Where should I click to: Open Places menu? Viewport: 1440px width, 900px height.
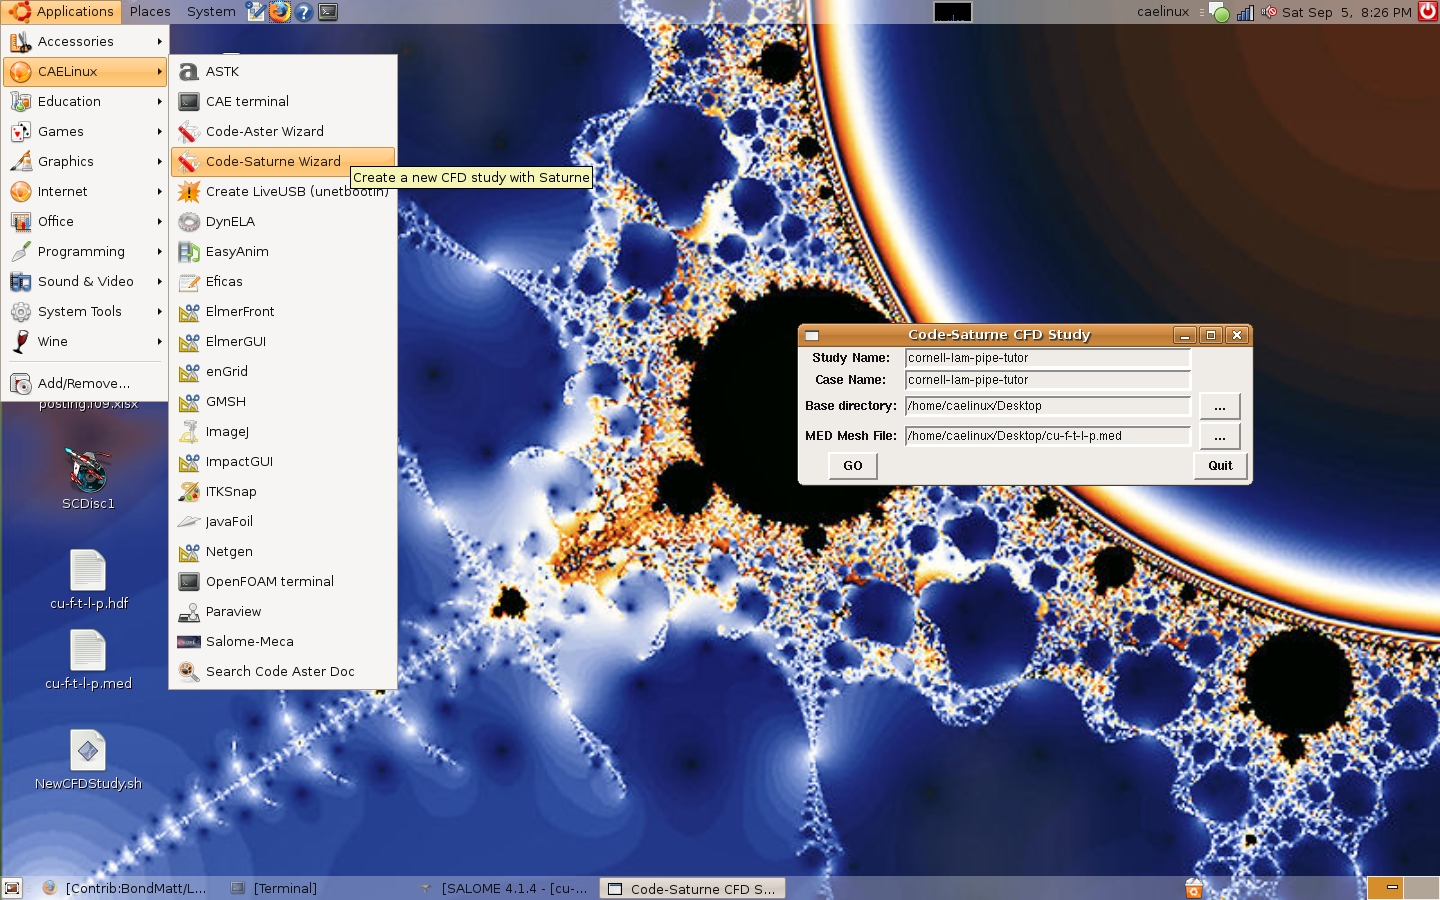click(x=150, y=12)
